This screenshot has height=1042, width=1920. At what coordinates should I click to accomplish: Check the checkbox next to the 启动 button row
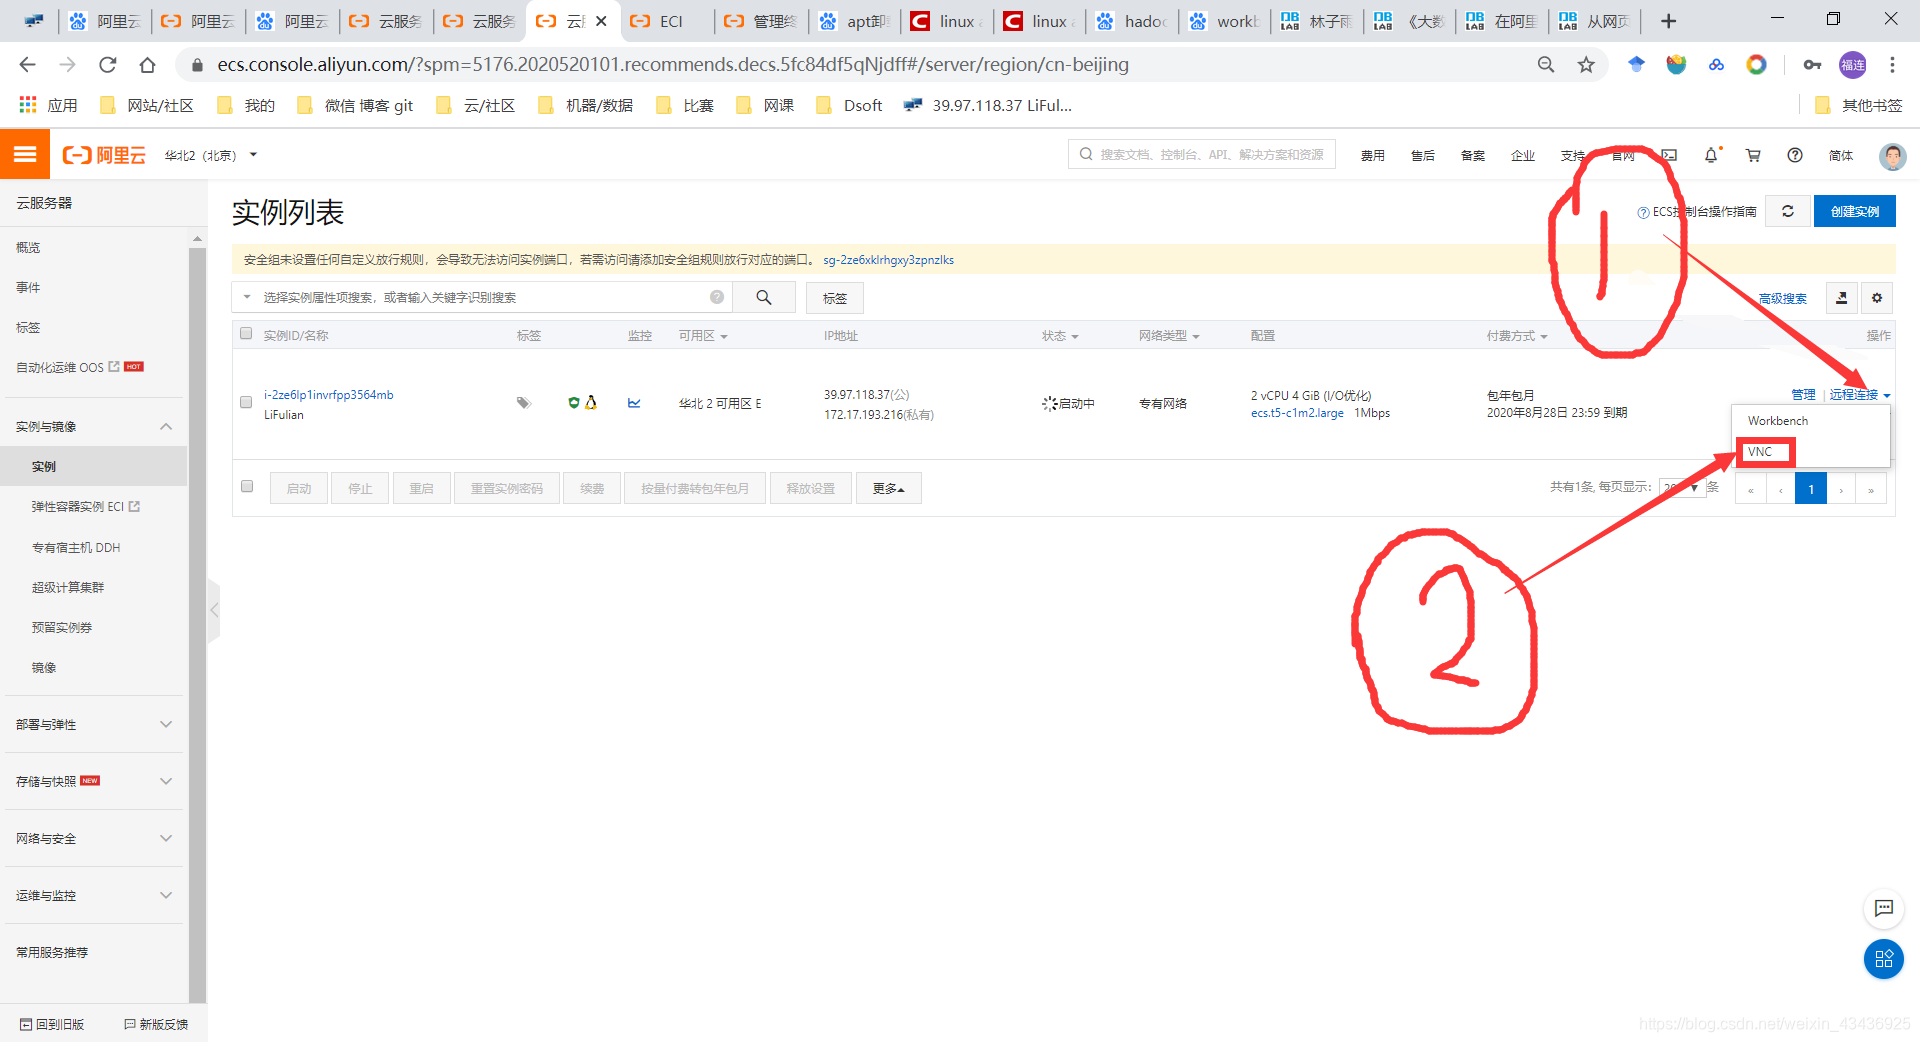[246, 486]
